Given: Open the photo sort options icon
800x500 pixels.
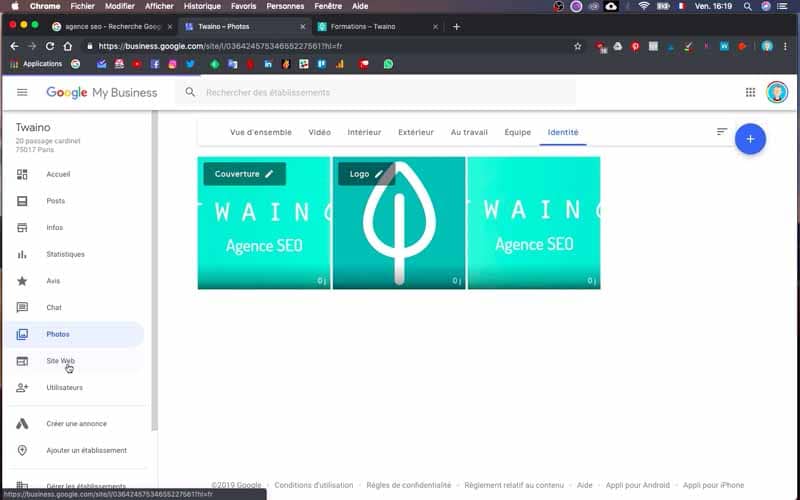Looking at the screenshot, I should point(721,132).
